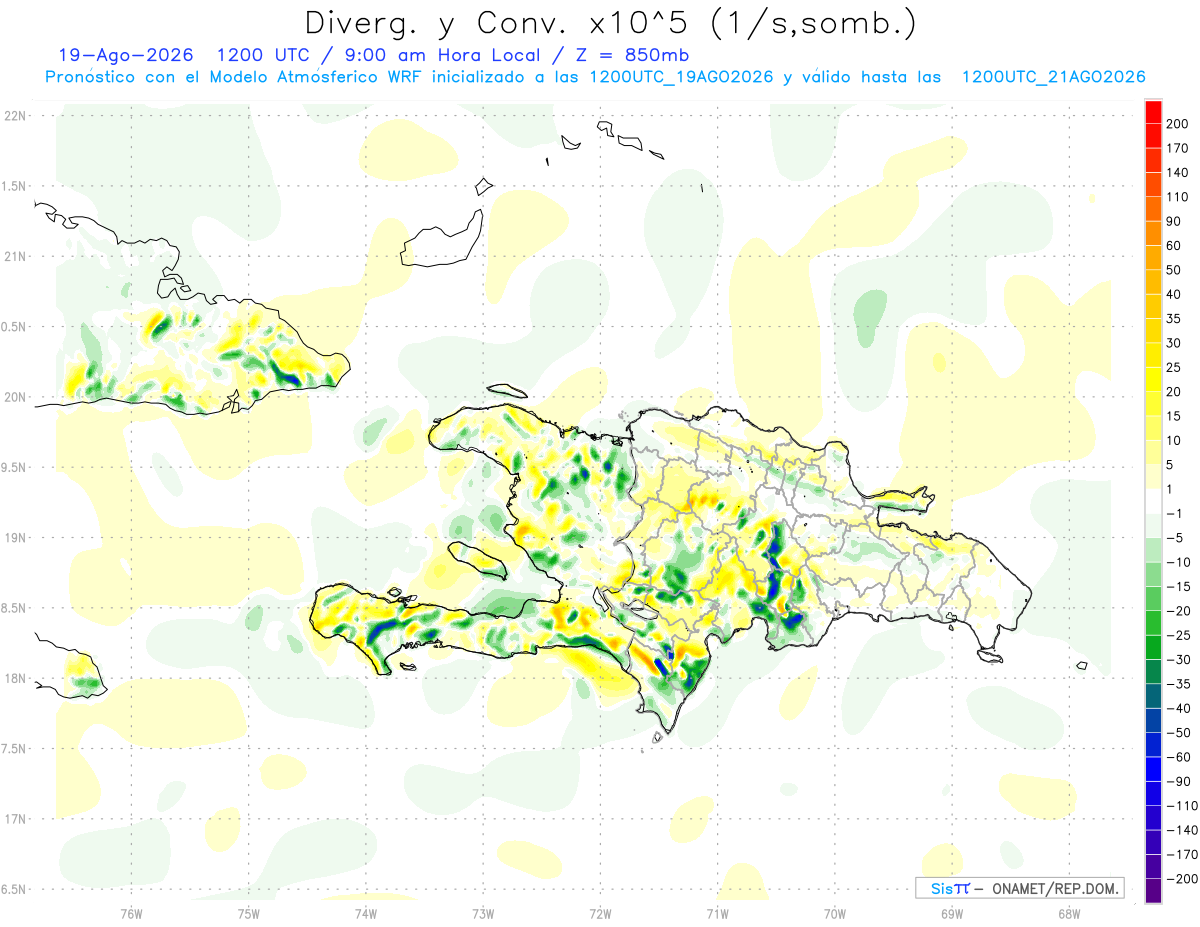Click the purple swatch at the colorbar bottom
The image size is (1200, 927).
click(1154, 891)
